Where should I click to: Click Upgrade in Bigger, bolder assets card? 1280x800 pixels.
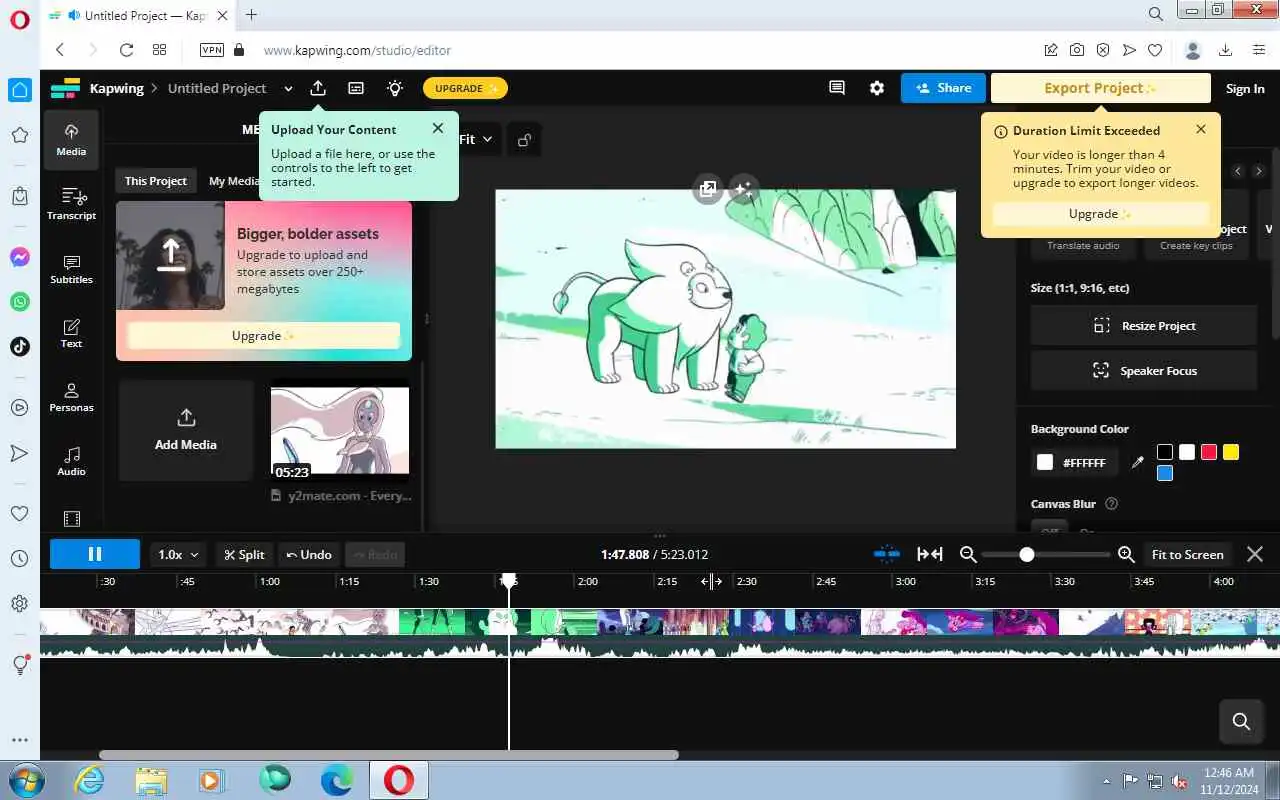(x=264, y=335)
